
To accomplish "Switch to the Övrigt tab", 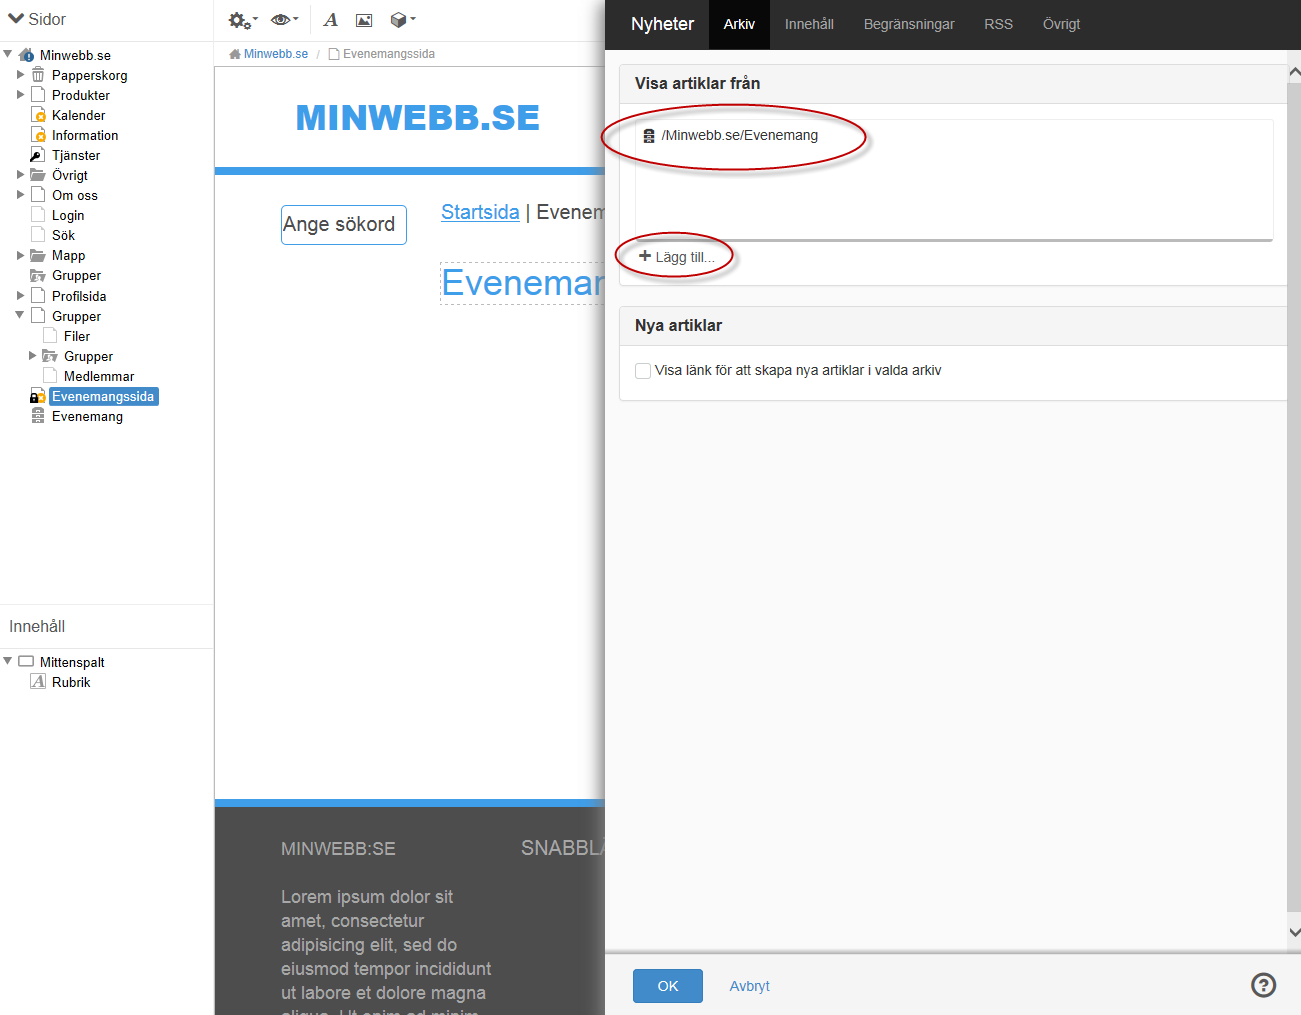I will 1061,24.
